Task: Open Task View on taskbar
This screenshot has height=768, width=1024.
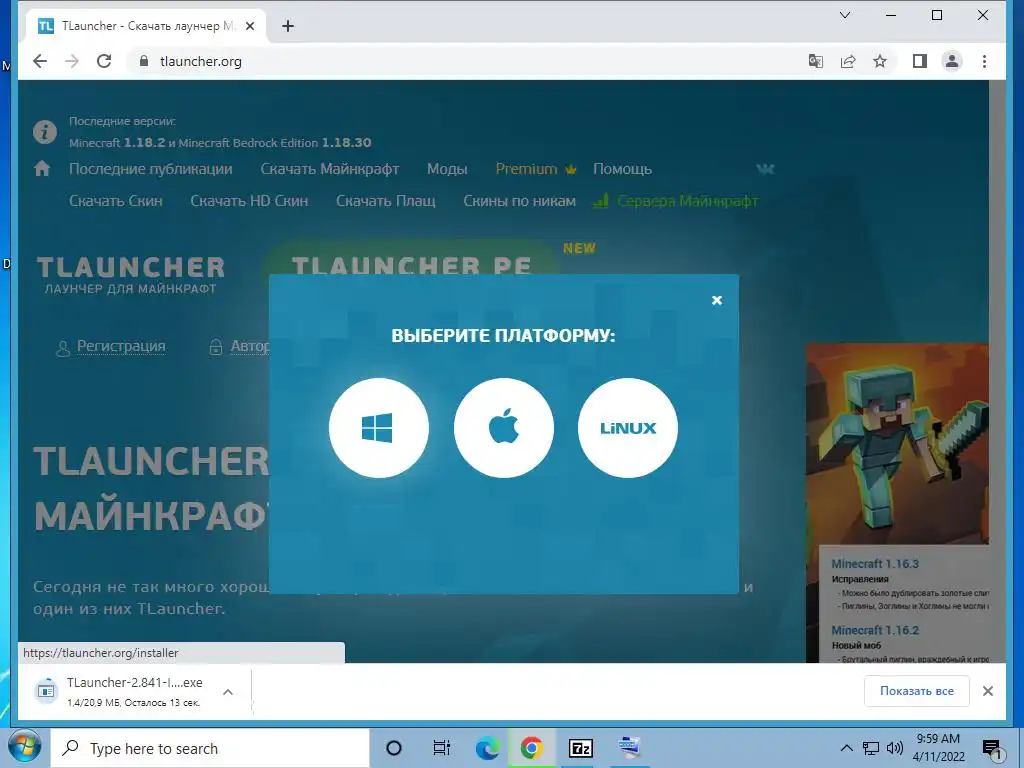Action: click(x=442, y=748)
